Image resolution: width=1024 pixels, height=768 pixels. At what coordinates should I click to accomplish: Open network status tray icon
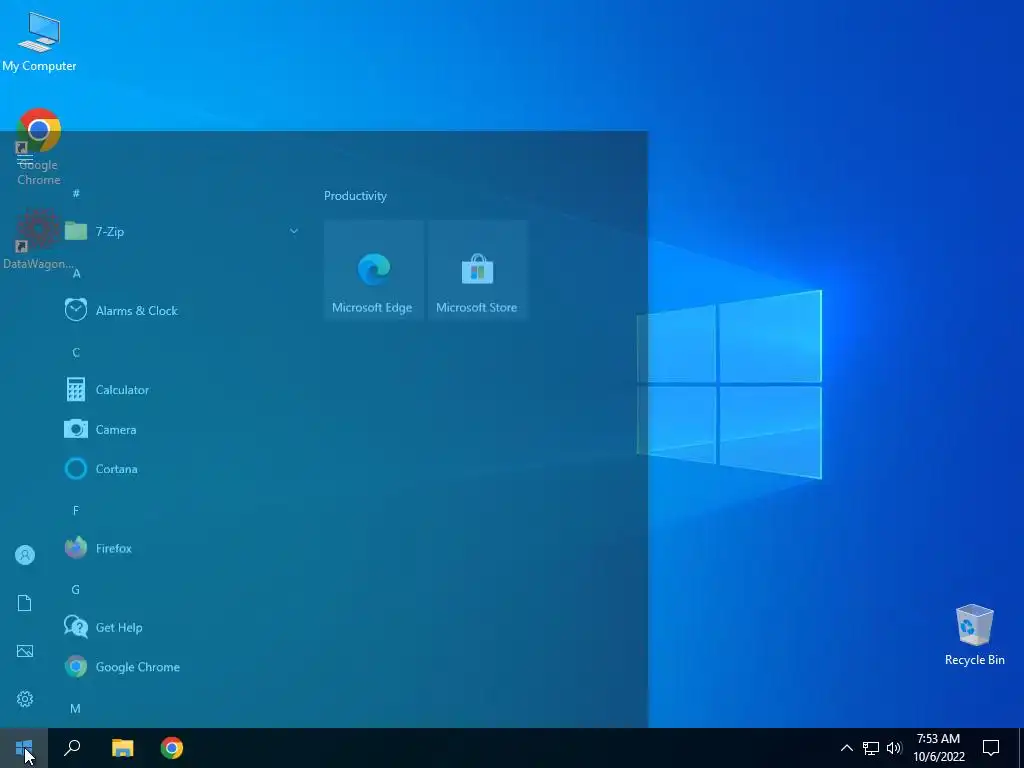click(x=871, y=748)
